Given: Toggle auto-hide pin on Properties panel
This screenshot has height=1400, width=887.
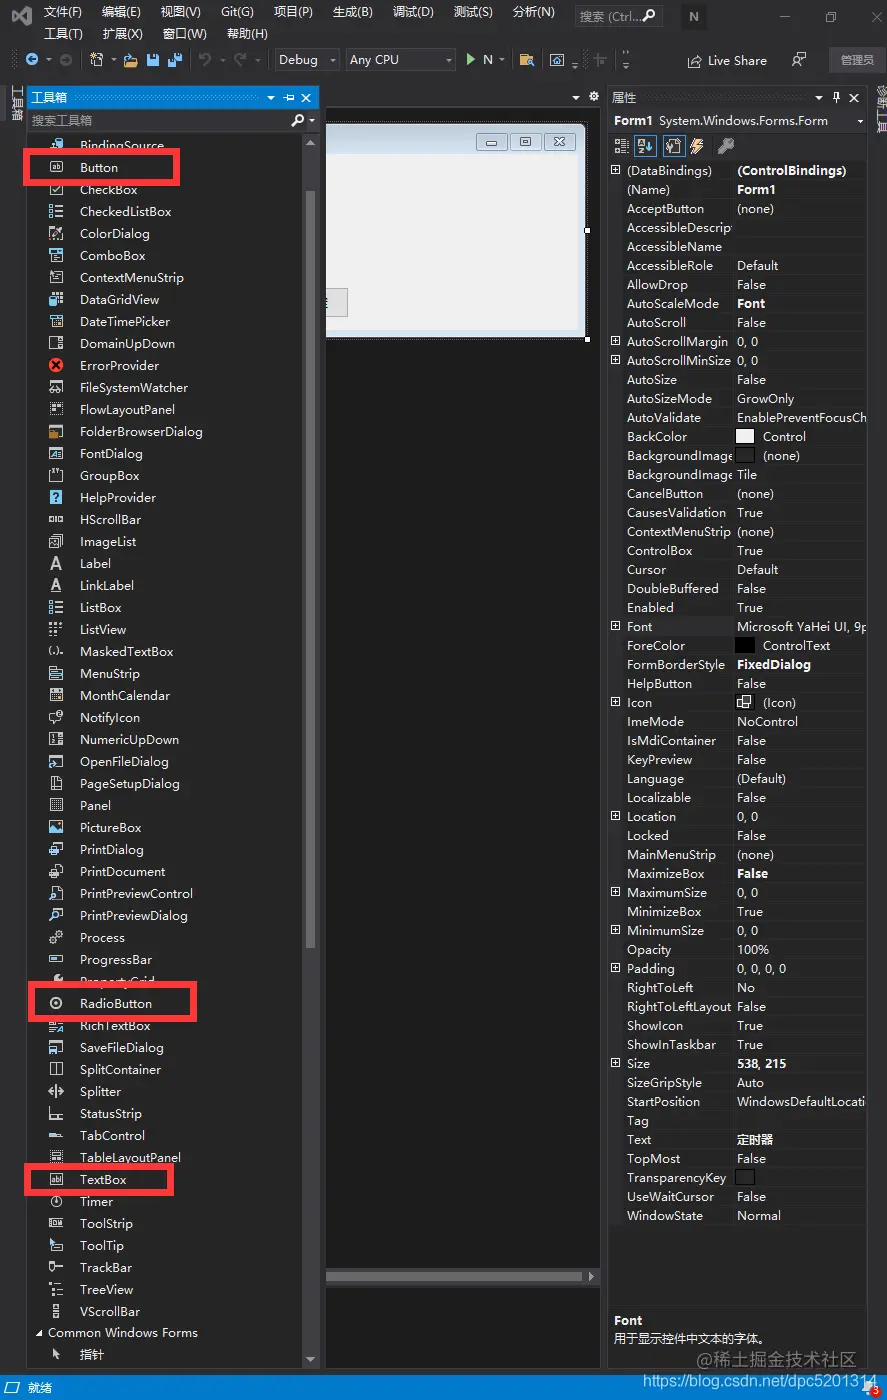Looking at the screenshot, I should [x=837, y=97].
